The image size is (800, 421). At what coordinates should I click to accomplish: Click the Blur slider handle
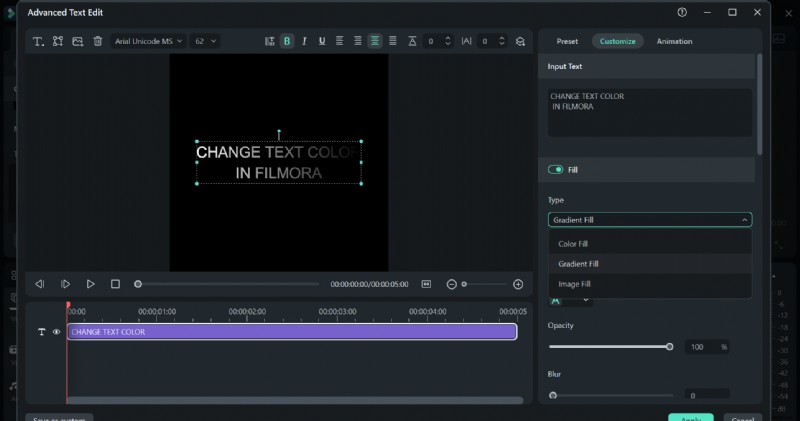(553, 395)
